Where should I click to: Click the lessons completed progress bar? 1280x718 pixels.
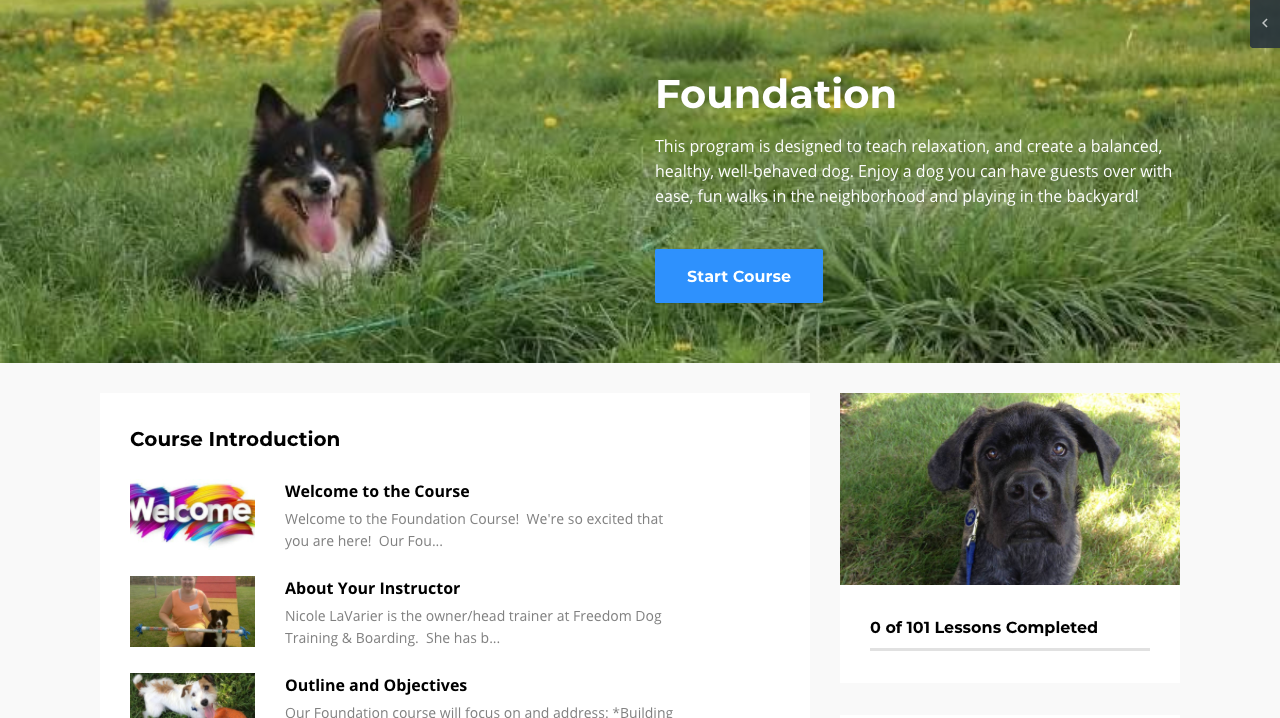tap(1010, 649)
